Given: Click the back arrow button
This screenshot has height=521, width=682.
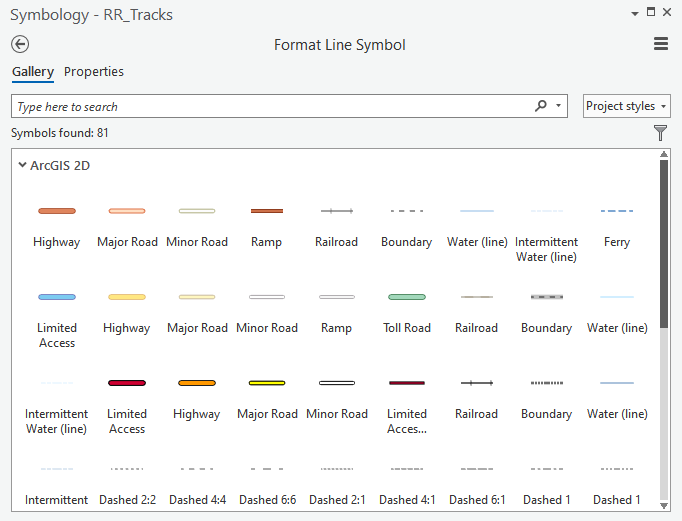Looking at the screenshot, I should click(x=20, y=44).
